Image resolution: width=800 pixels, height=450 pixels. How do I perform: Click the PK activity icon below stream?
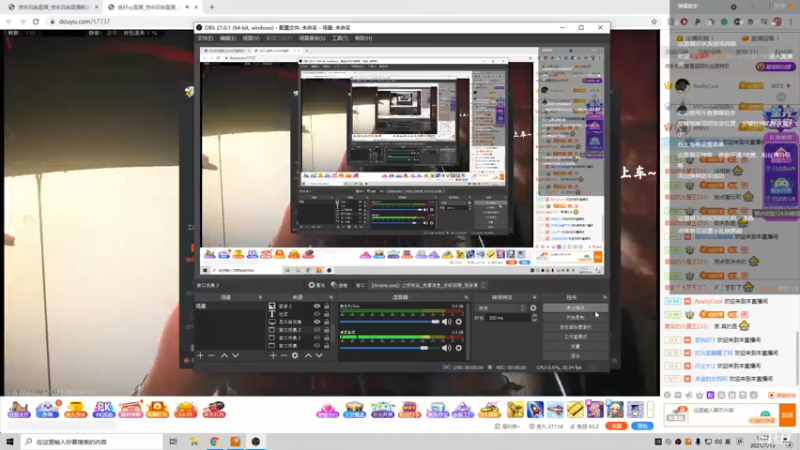104,409
